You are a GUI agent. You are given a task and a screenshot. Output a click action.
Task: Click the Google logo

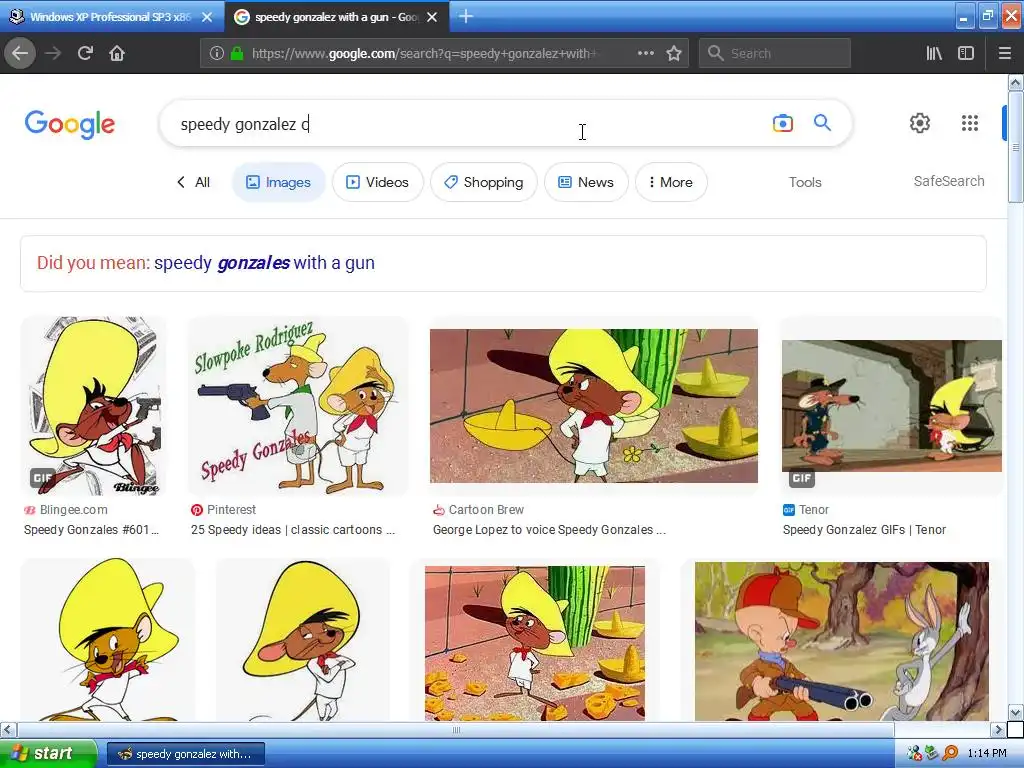tap(70, 124)
